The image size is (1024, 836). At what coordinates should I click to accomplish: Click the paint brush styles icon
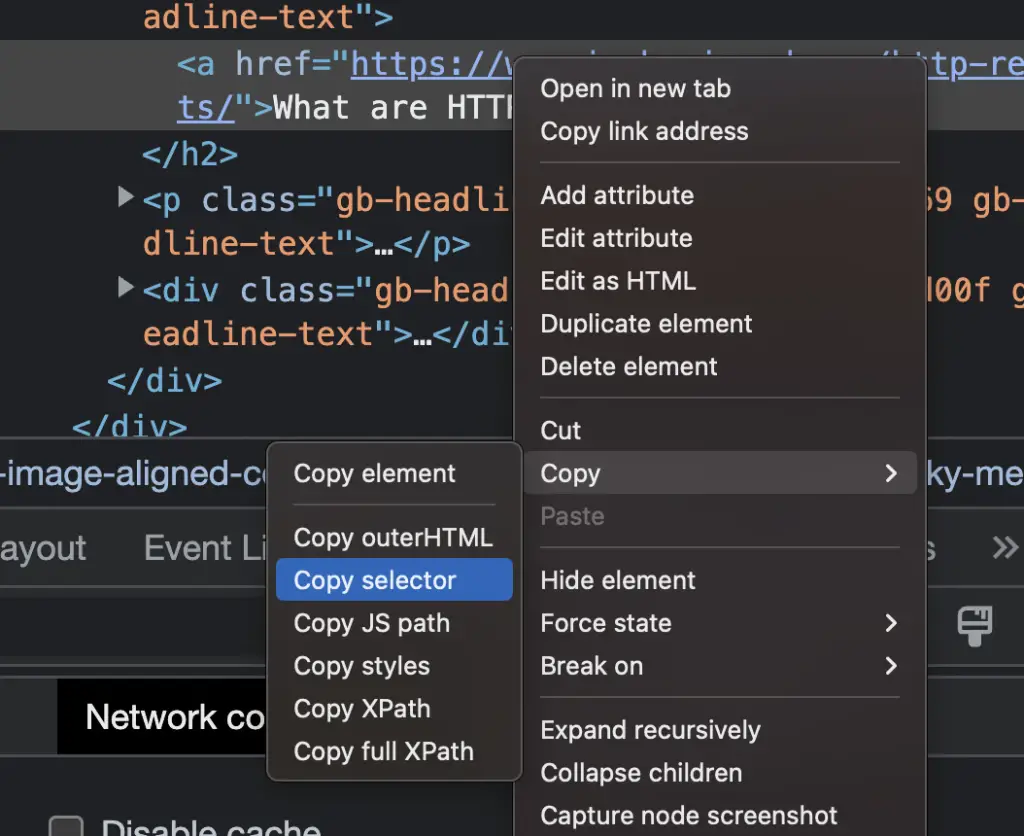pyautogui.click(x=974, y=626)
